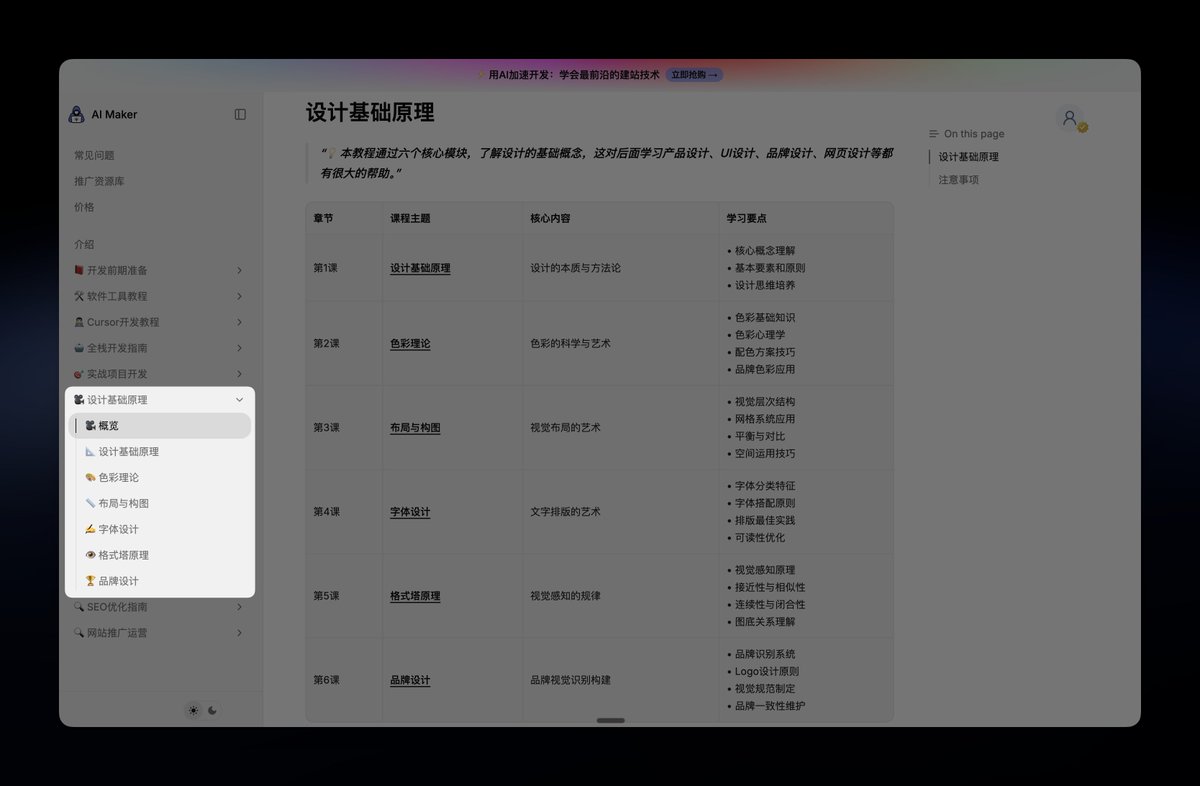Click the wrench icon beside 软件工具教程
The width and height of the screenshot is (1200, 786).
click(79, 296)
